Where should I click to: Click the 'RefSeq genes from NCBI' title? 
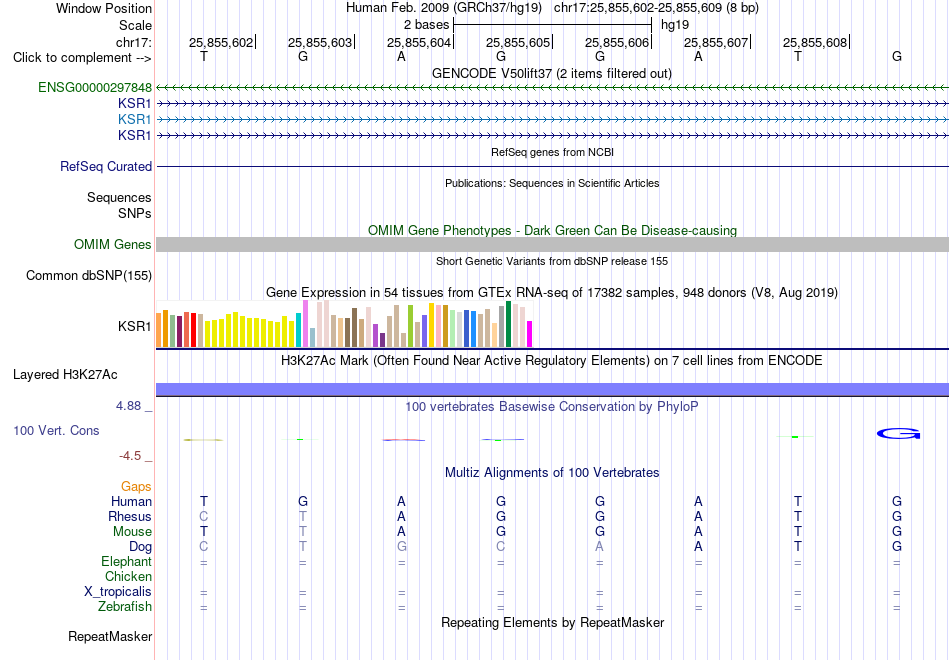[552, 153]
